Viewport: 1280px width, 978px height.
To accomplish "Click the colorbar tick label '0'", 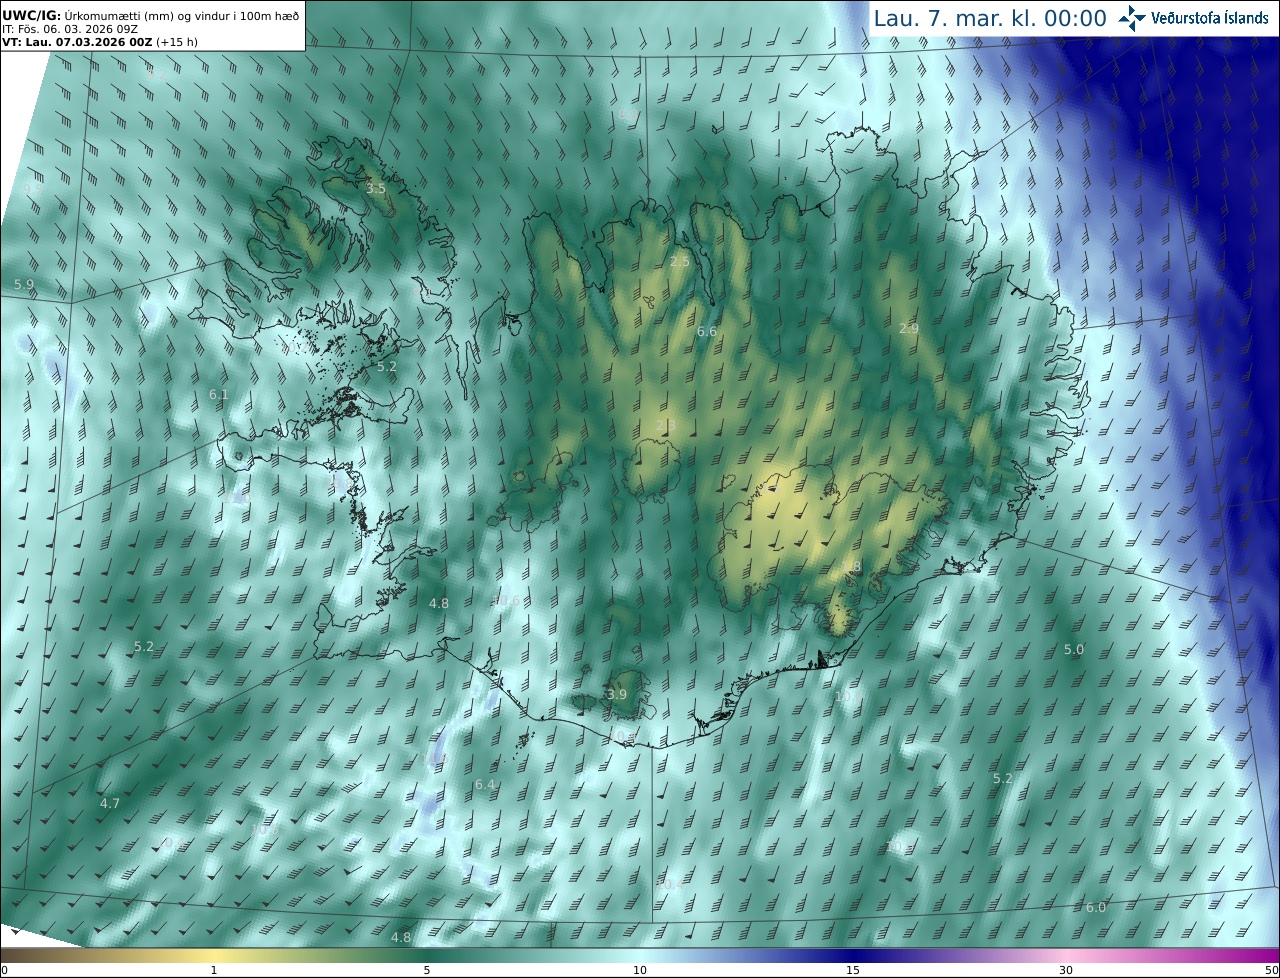I will point(4,970).
